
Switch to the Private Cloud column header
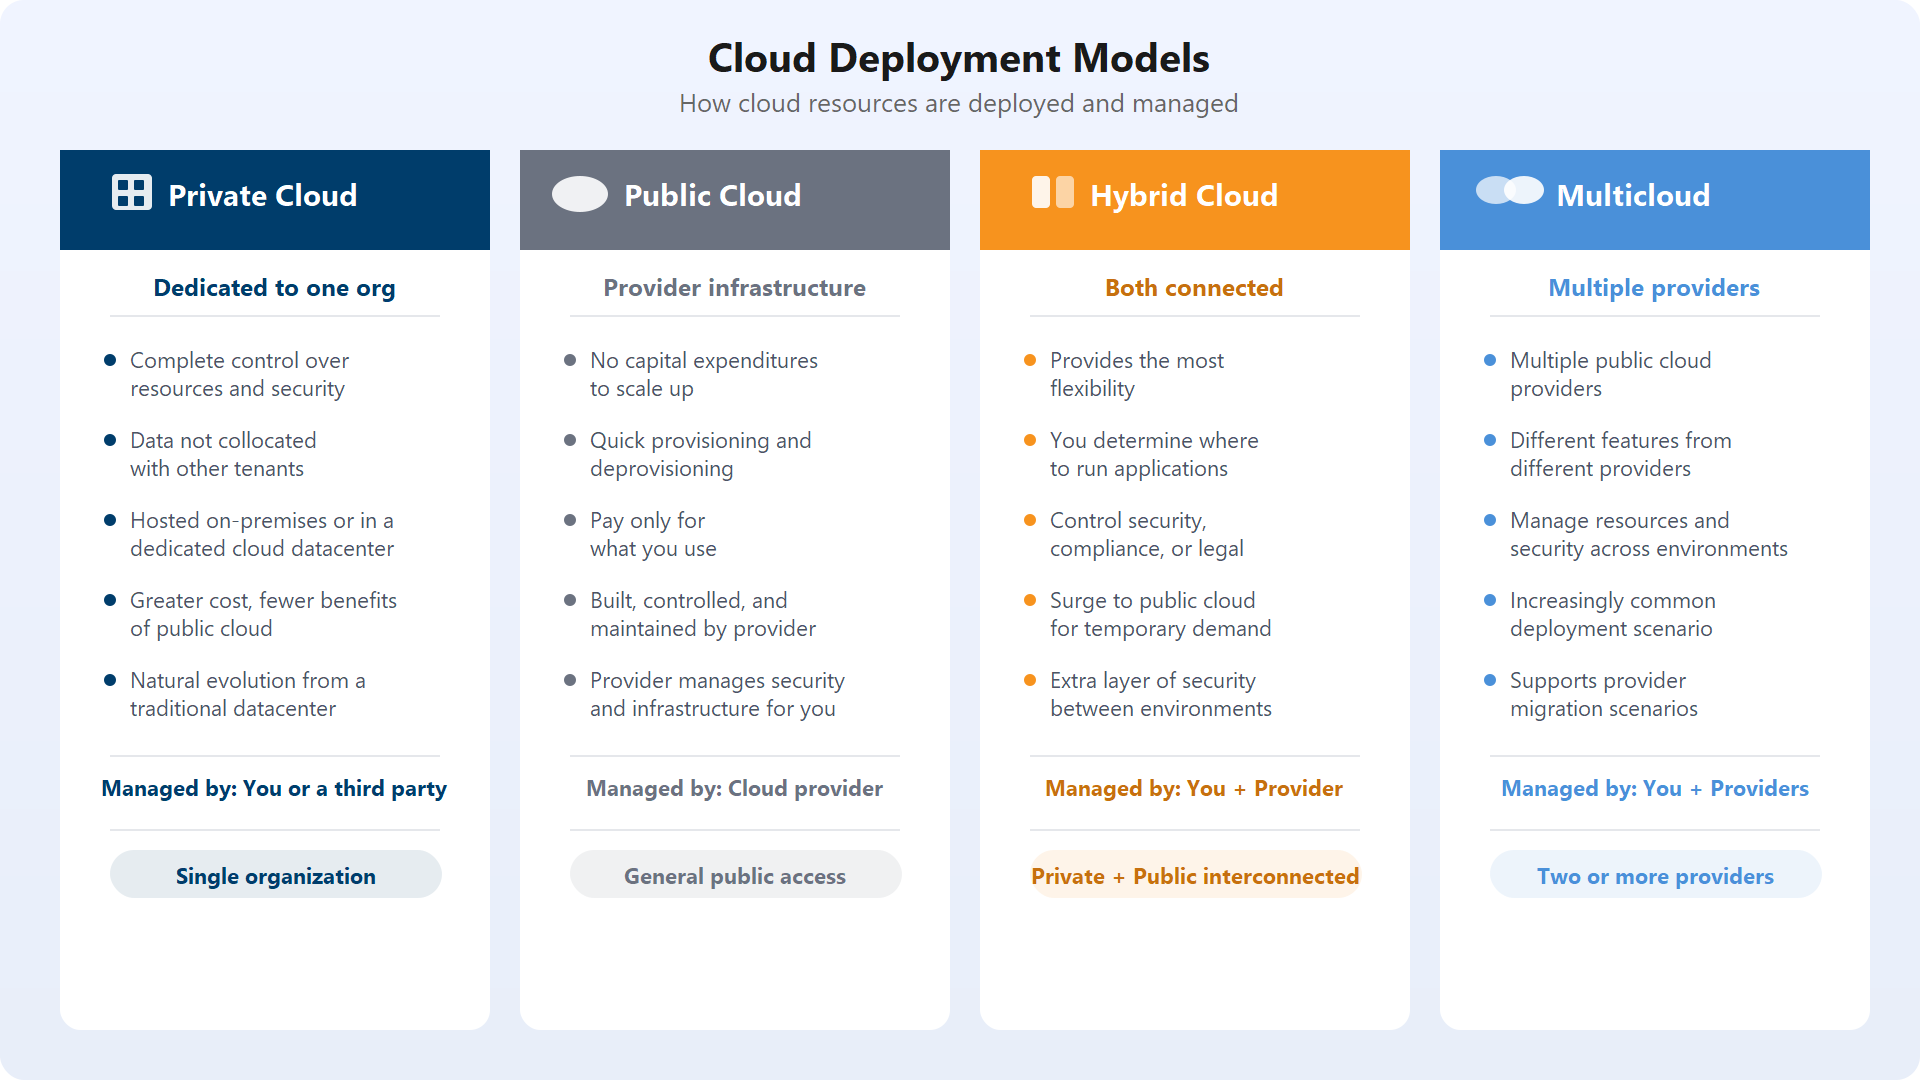tap(274, 197)
